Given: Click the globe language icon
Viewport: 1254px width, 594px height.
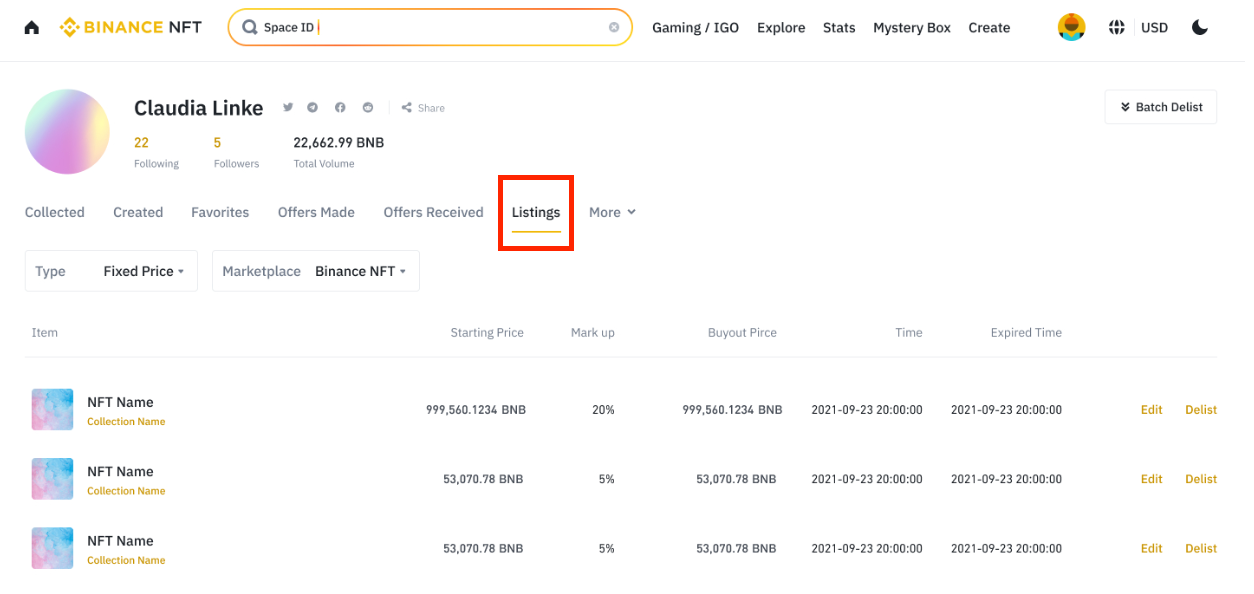Looking at the screenshot, I should point(1117,28).
